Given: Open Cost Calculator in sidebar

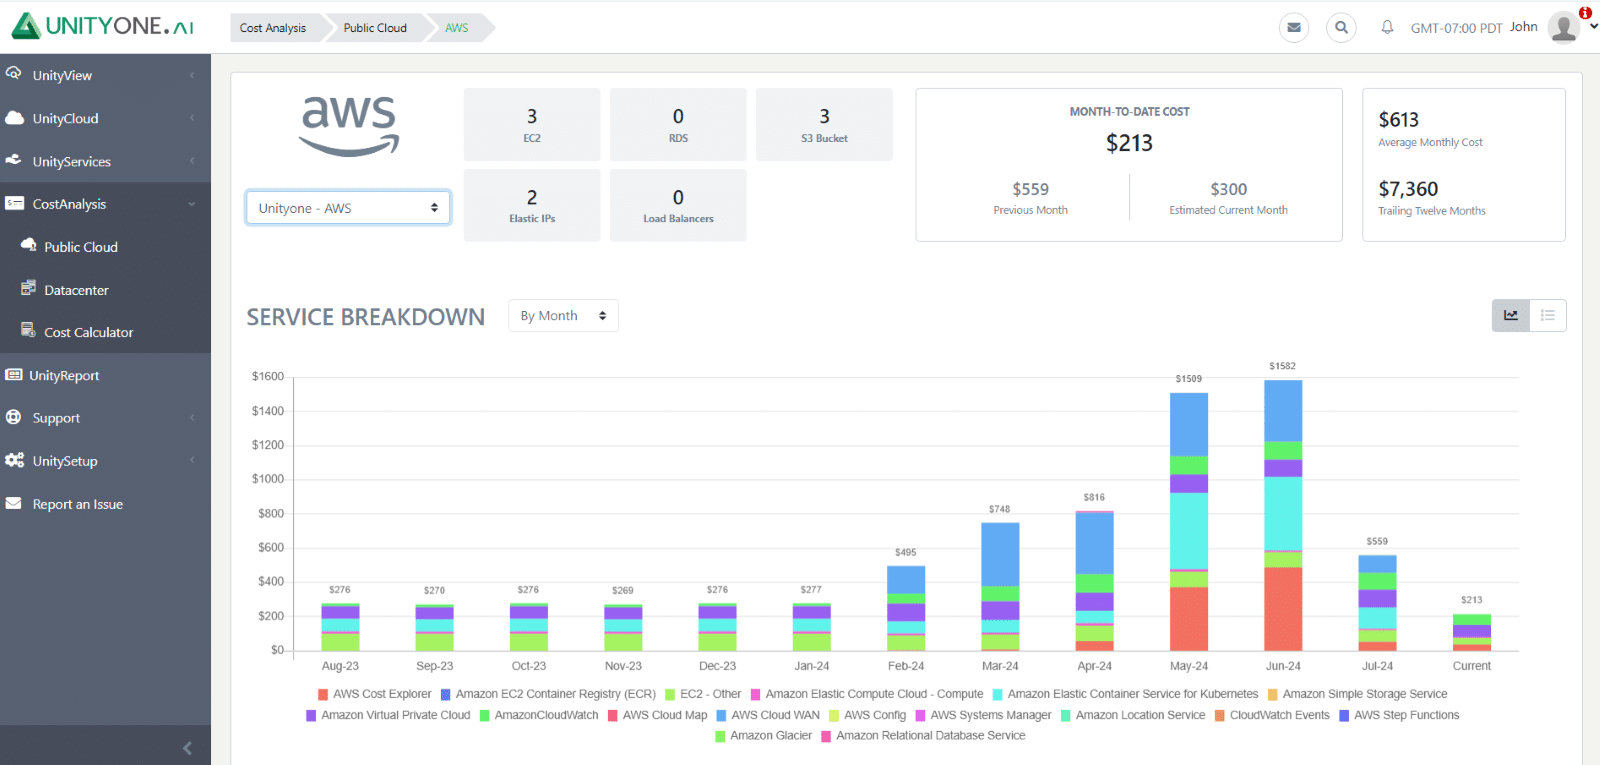Looking at the screenshot, I should 89,332.
